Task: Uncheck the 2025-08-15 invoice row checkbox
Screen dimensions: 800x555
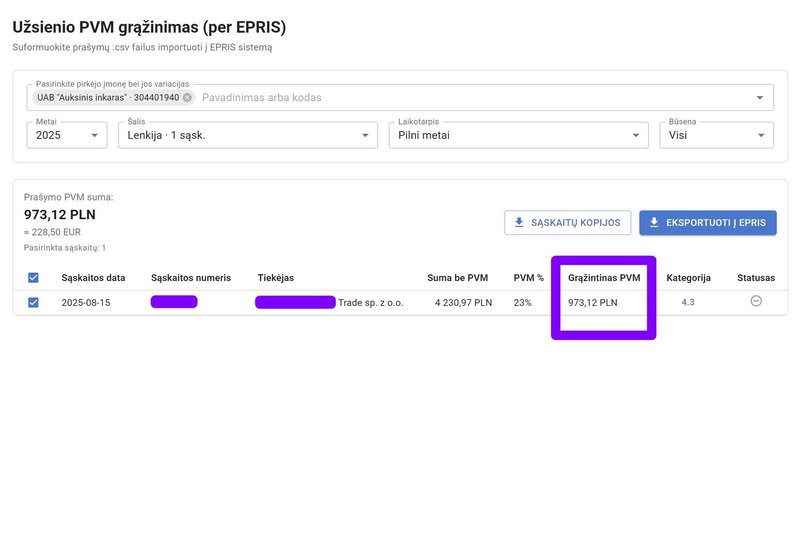Action: point(33,302)
